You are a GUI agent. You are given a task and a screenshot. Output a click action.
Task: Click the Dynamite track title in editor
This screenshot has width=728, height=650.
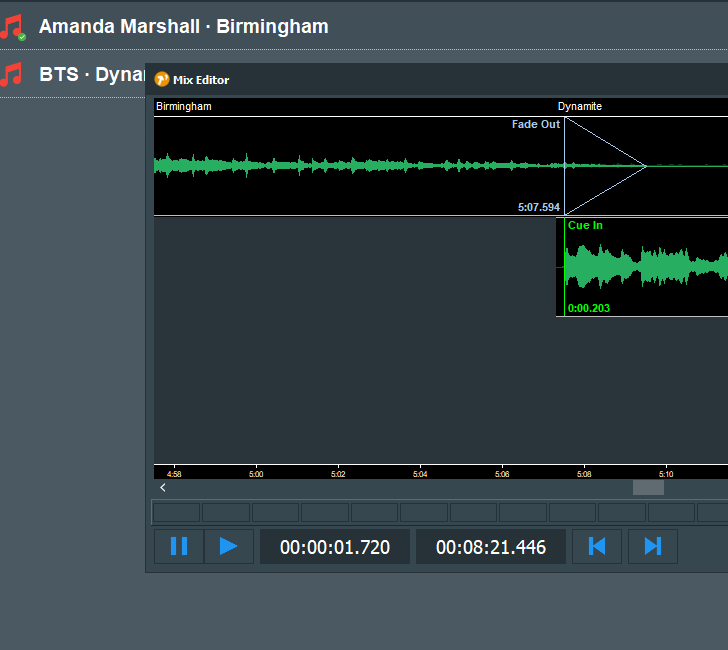click(x=579, y=106)
